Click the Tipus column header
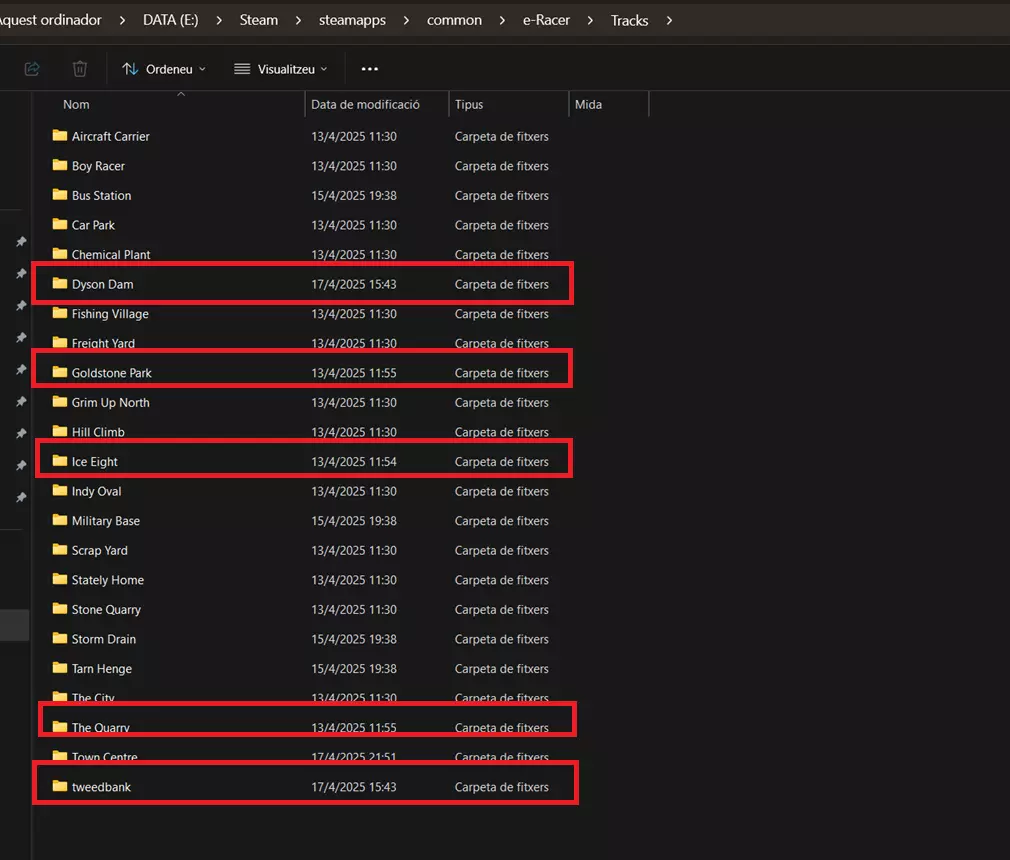The image size is (1010, 860). pos(469,105)
